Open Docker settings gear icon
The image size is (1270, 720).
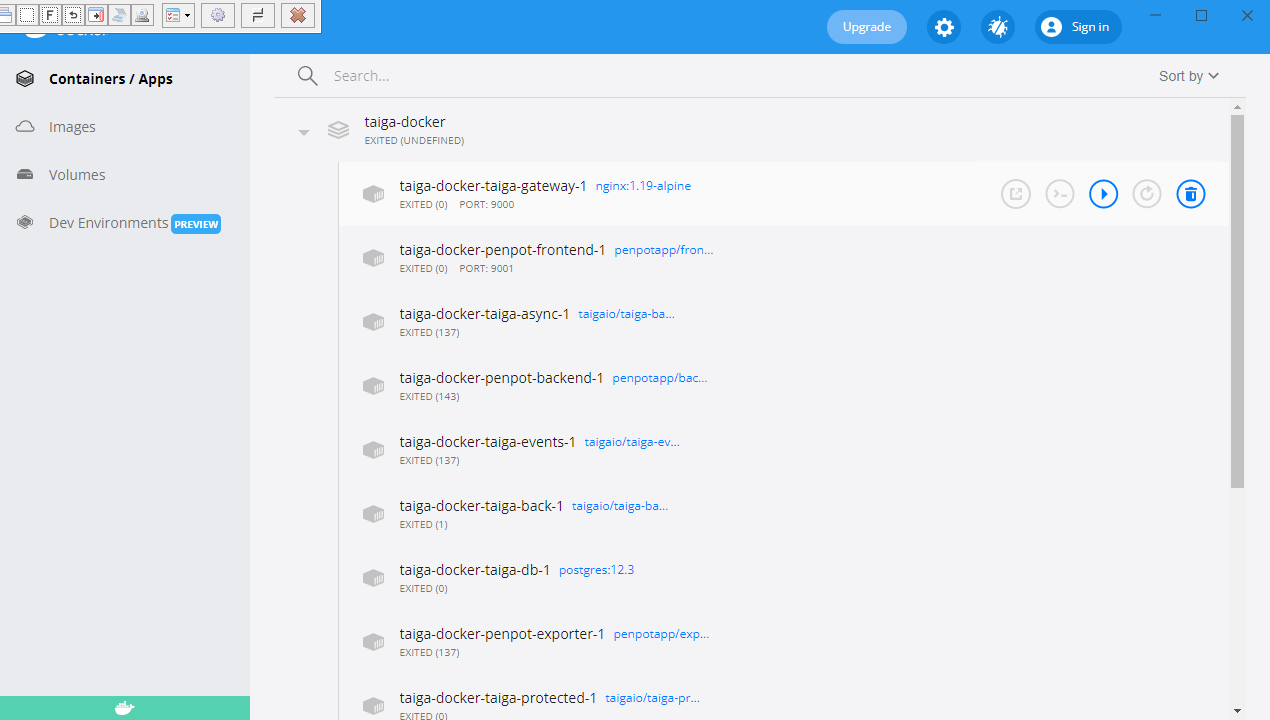coord(944,27)
